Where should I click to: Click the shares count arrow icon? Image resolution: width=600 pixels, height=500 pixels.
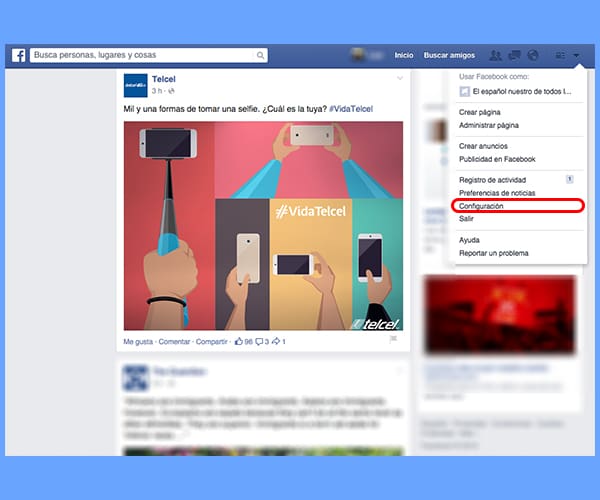pyautogui.click(x=276, y=341)
